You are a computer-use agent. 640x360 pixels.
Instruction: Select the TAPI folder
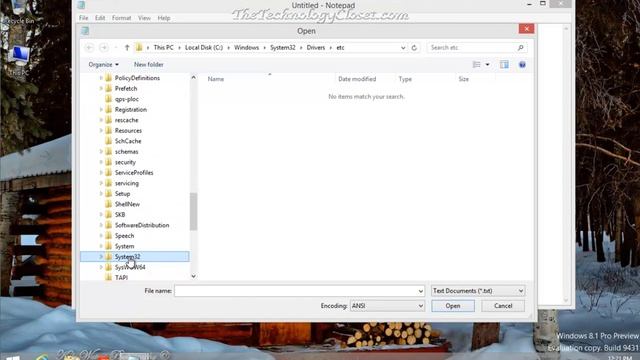[x=121, y=277]
